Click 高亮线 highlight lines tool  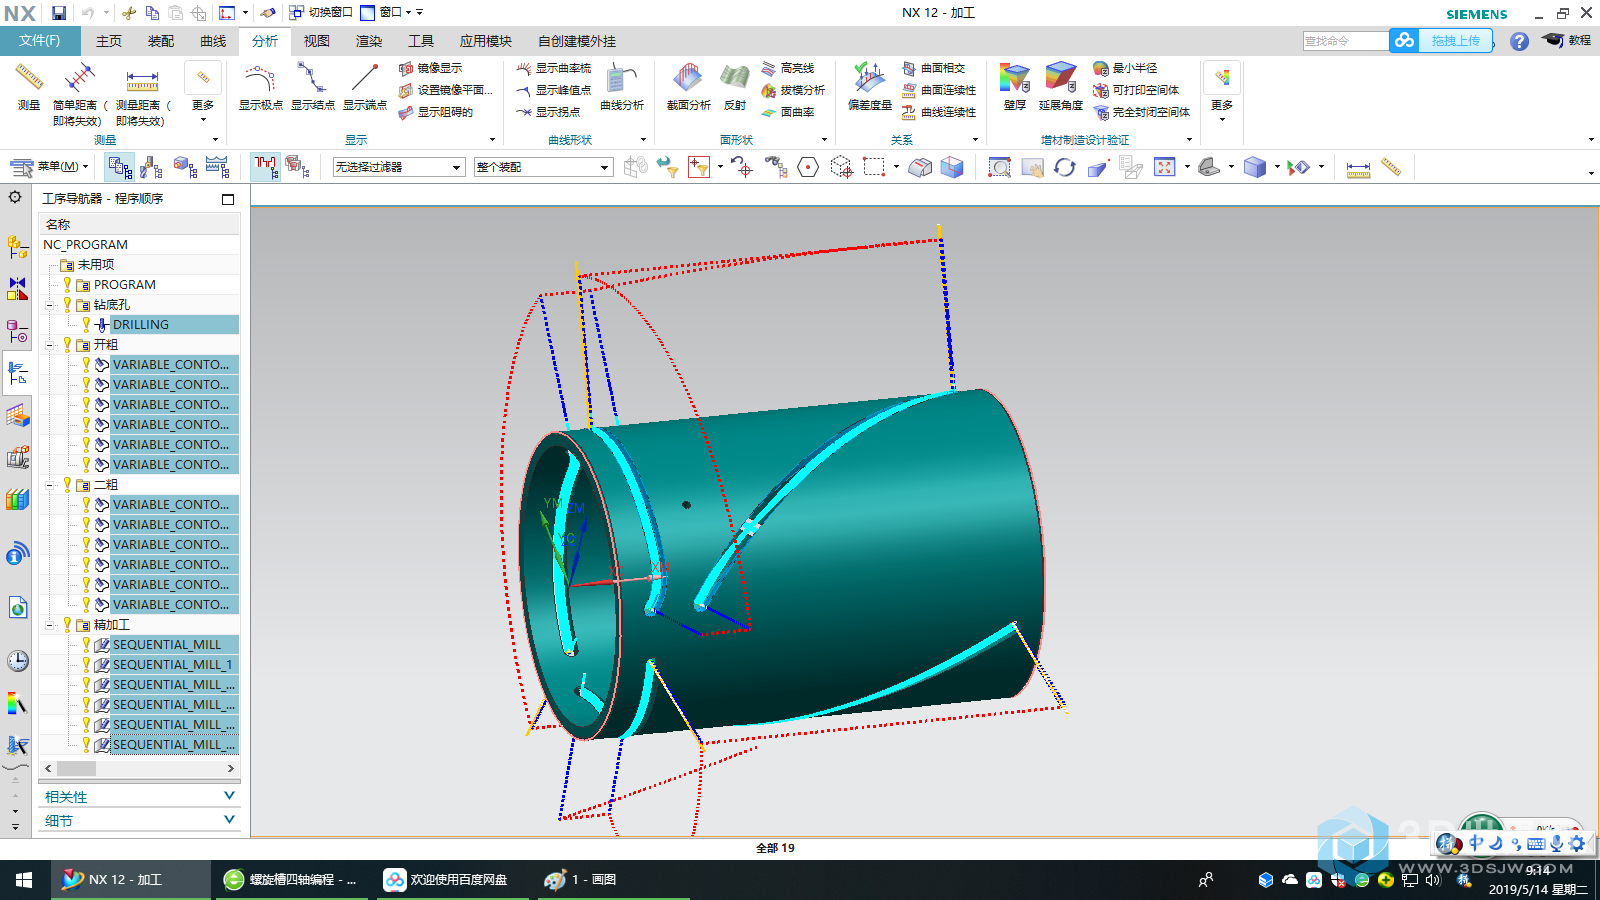(787, 68)
